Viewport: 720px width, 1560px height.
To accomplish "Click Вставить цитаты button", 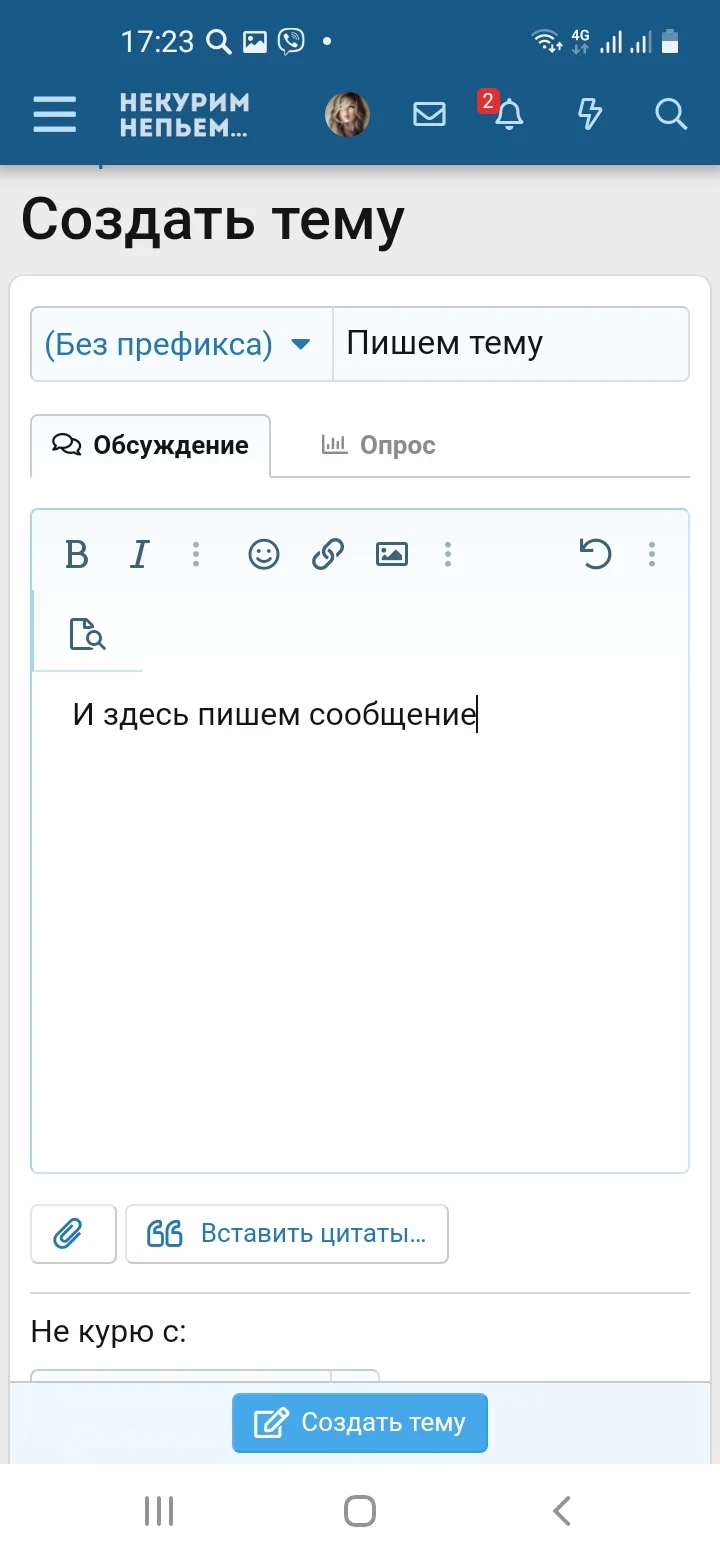I will pyautogui.click(x=286, y=1233).
